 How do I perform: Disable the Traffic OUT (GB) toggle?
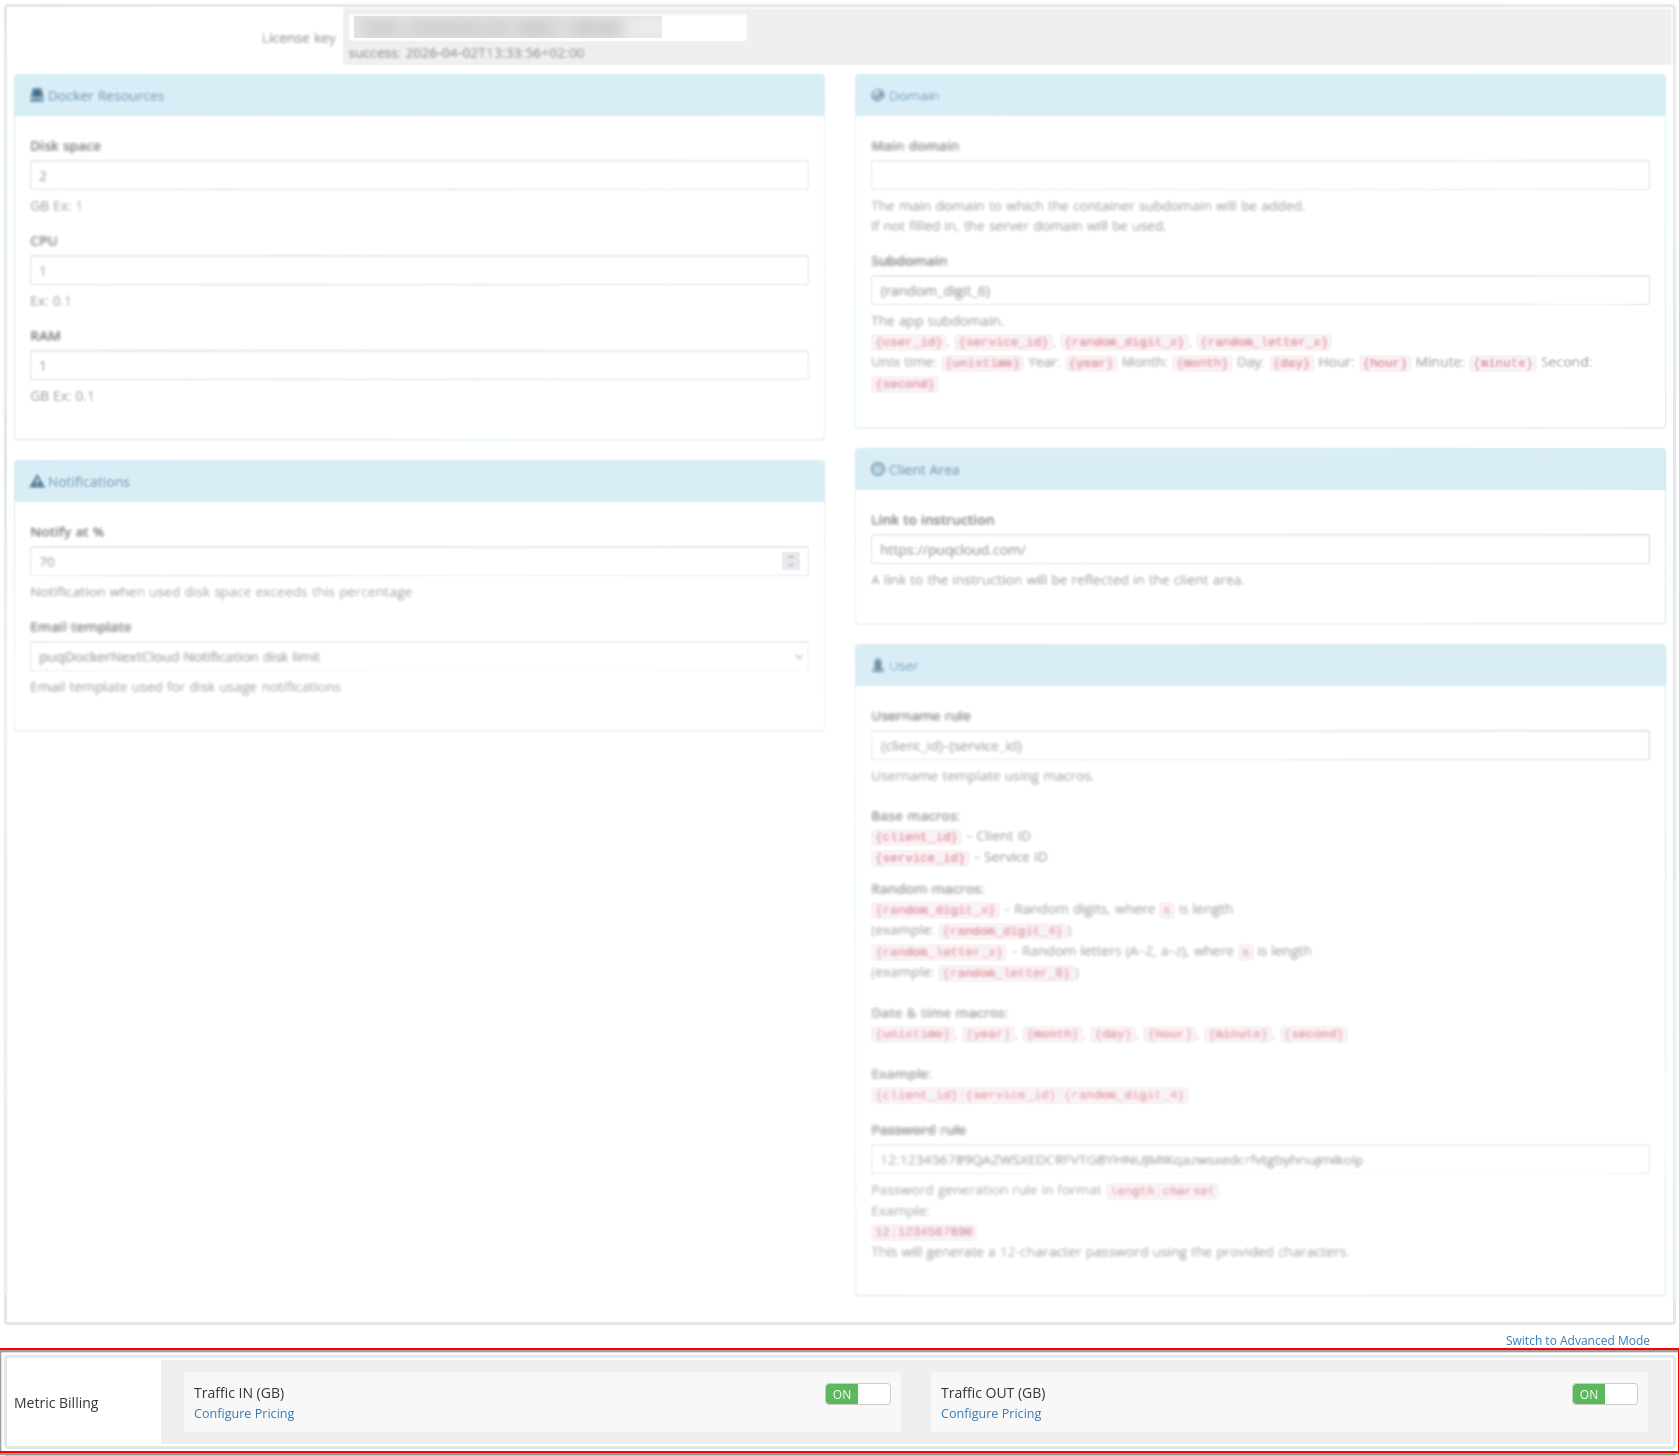(1604, 1393)
